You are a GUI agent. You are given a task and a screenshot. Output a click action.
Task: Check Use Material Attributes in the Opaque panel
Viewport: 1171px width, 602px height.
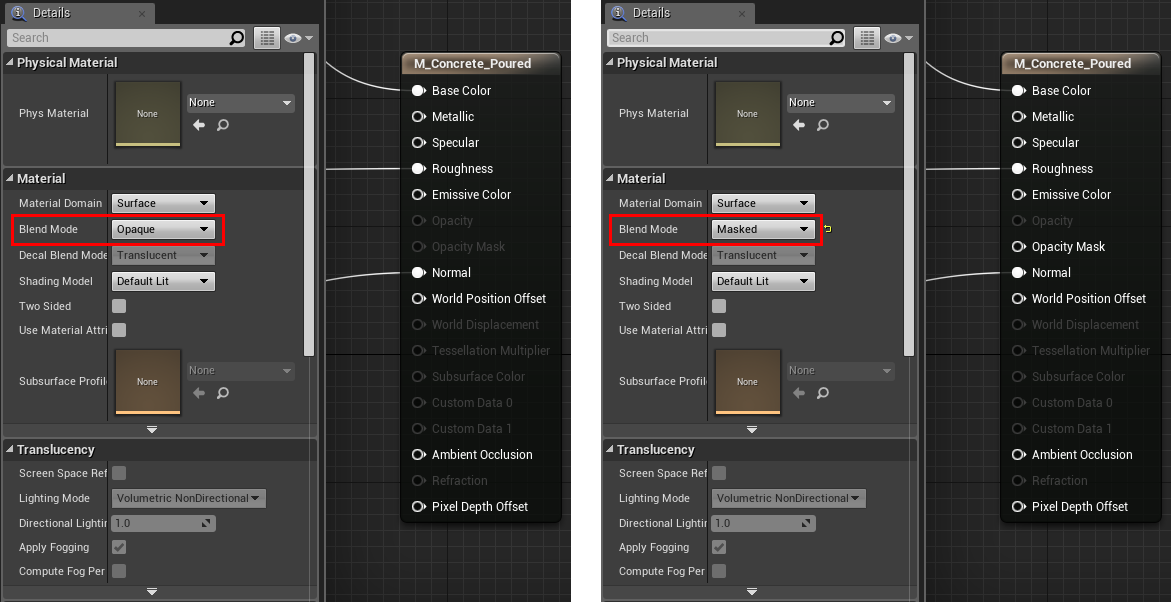(x=119, y=330)
